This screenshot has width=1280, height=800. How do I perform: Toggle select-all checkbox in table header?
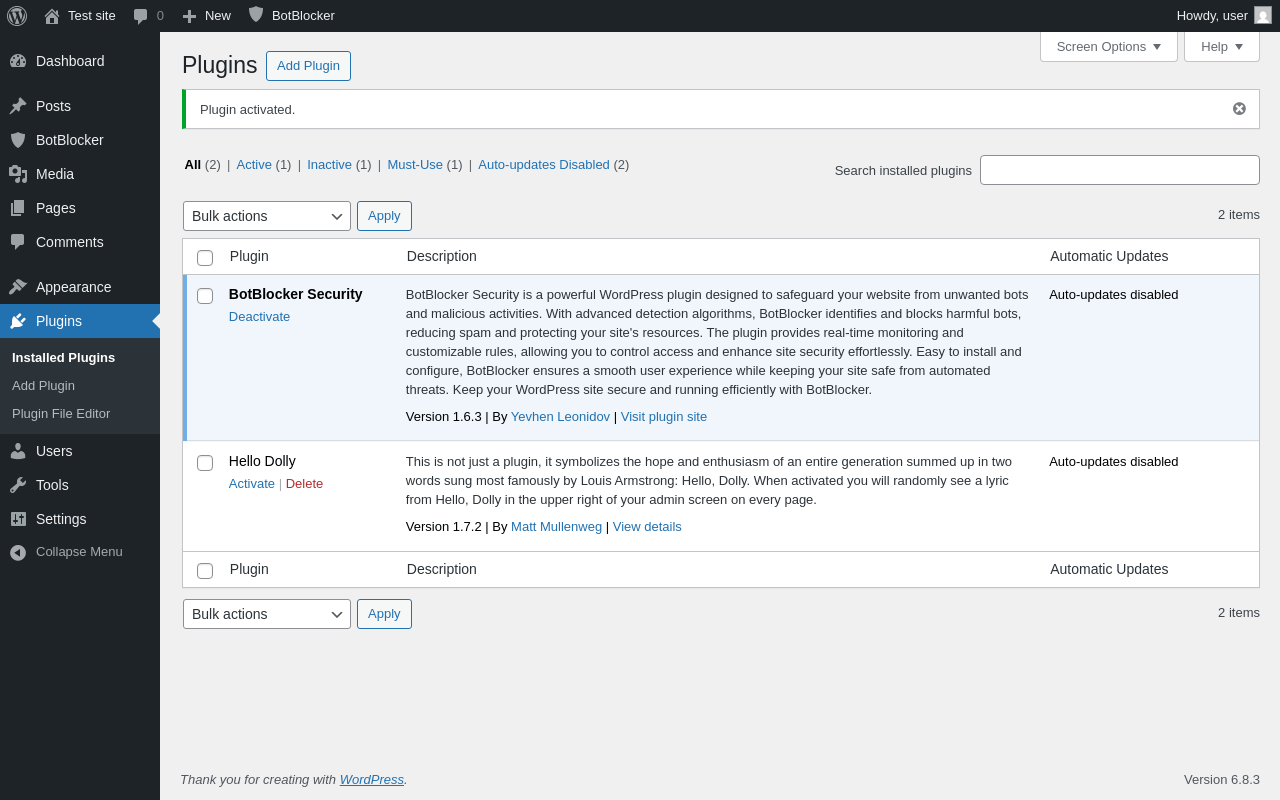pyautogui.click(x=205, y=258)
